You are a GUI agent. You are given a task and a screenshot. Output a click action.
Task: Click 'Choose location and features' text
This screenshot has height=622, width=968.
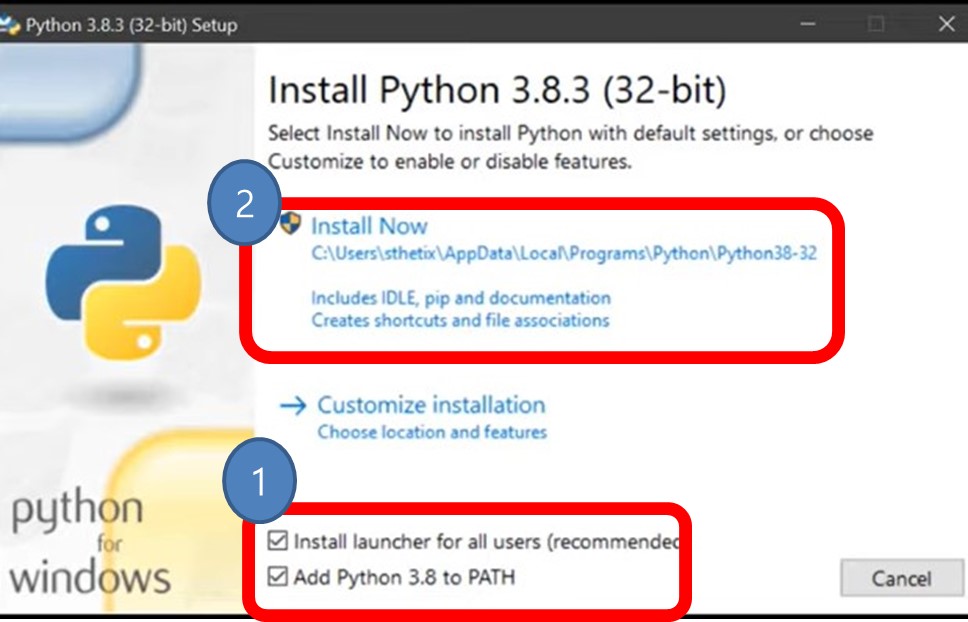432,432
